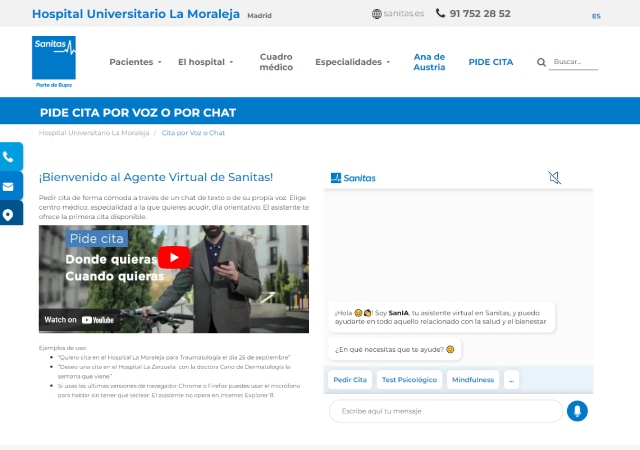640x450 pixels.
Task: Click the ¡Bienvenido al Agente Virtual heading
Action: click(156, 177)
